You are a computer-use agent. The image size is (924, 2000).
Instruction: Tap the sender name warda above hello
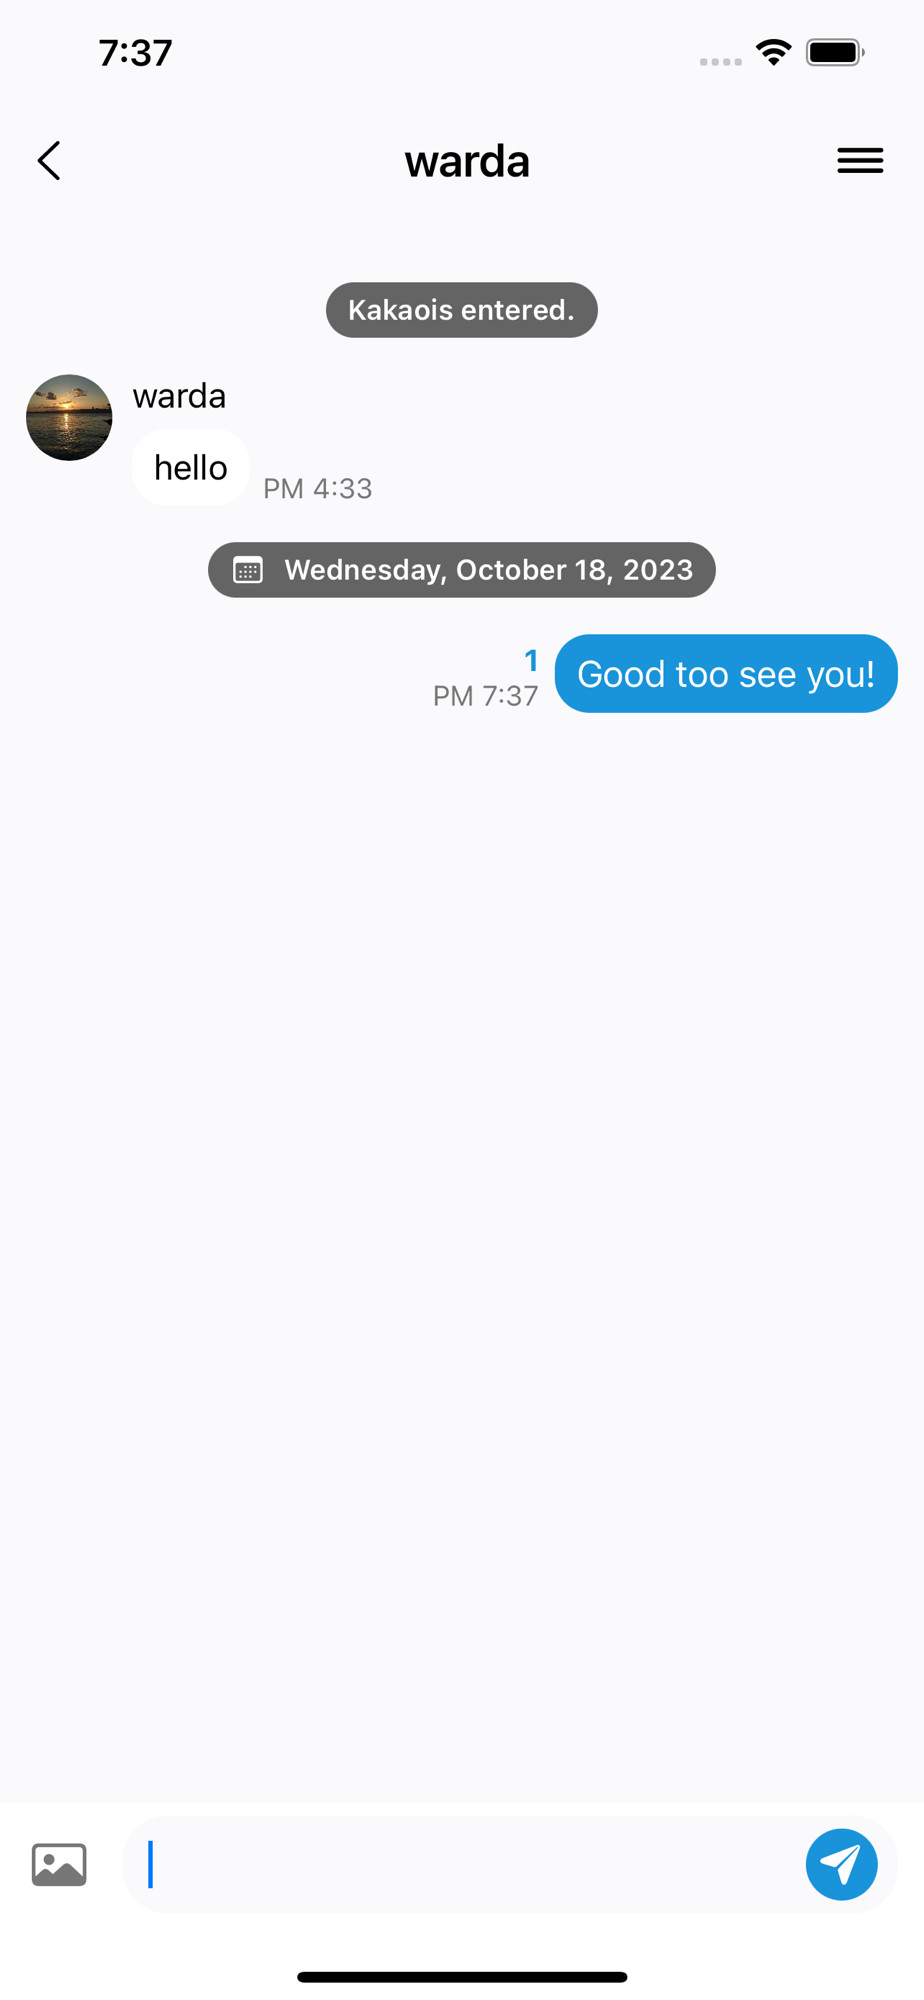[x=179, y=396]
